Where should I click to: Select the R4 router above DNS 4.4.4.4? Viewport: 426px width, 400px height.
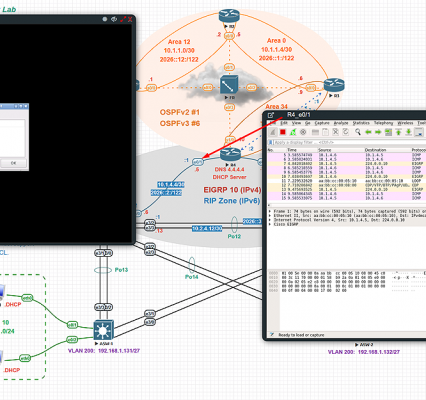[x=230, y=155]
